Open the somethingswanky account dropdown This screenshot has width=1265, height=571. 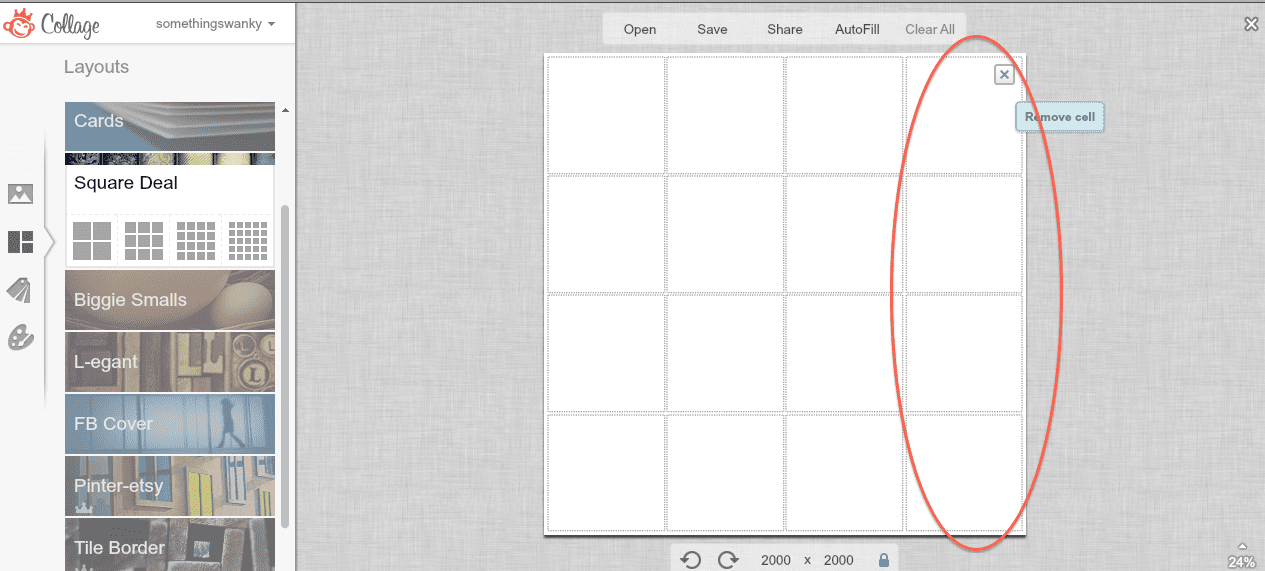(215, 24)
